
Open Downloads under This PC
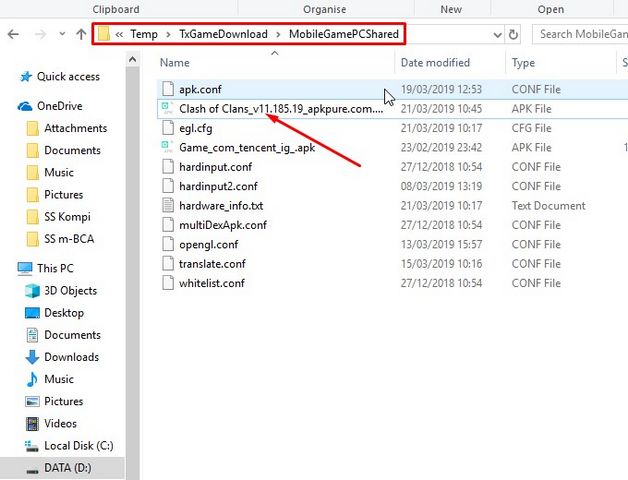click(71, 357)
